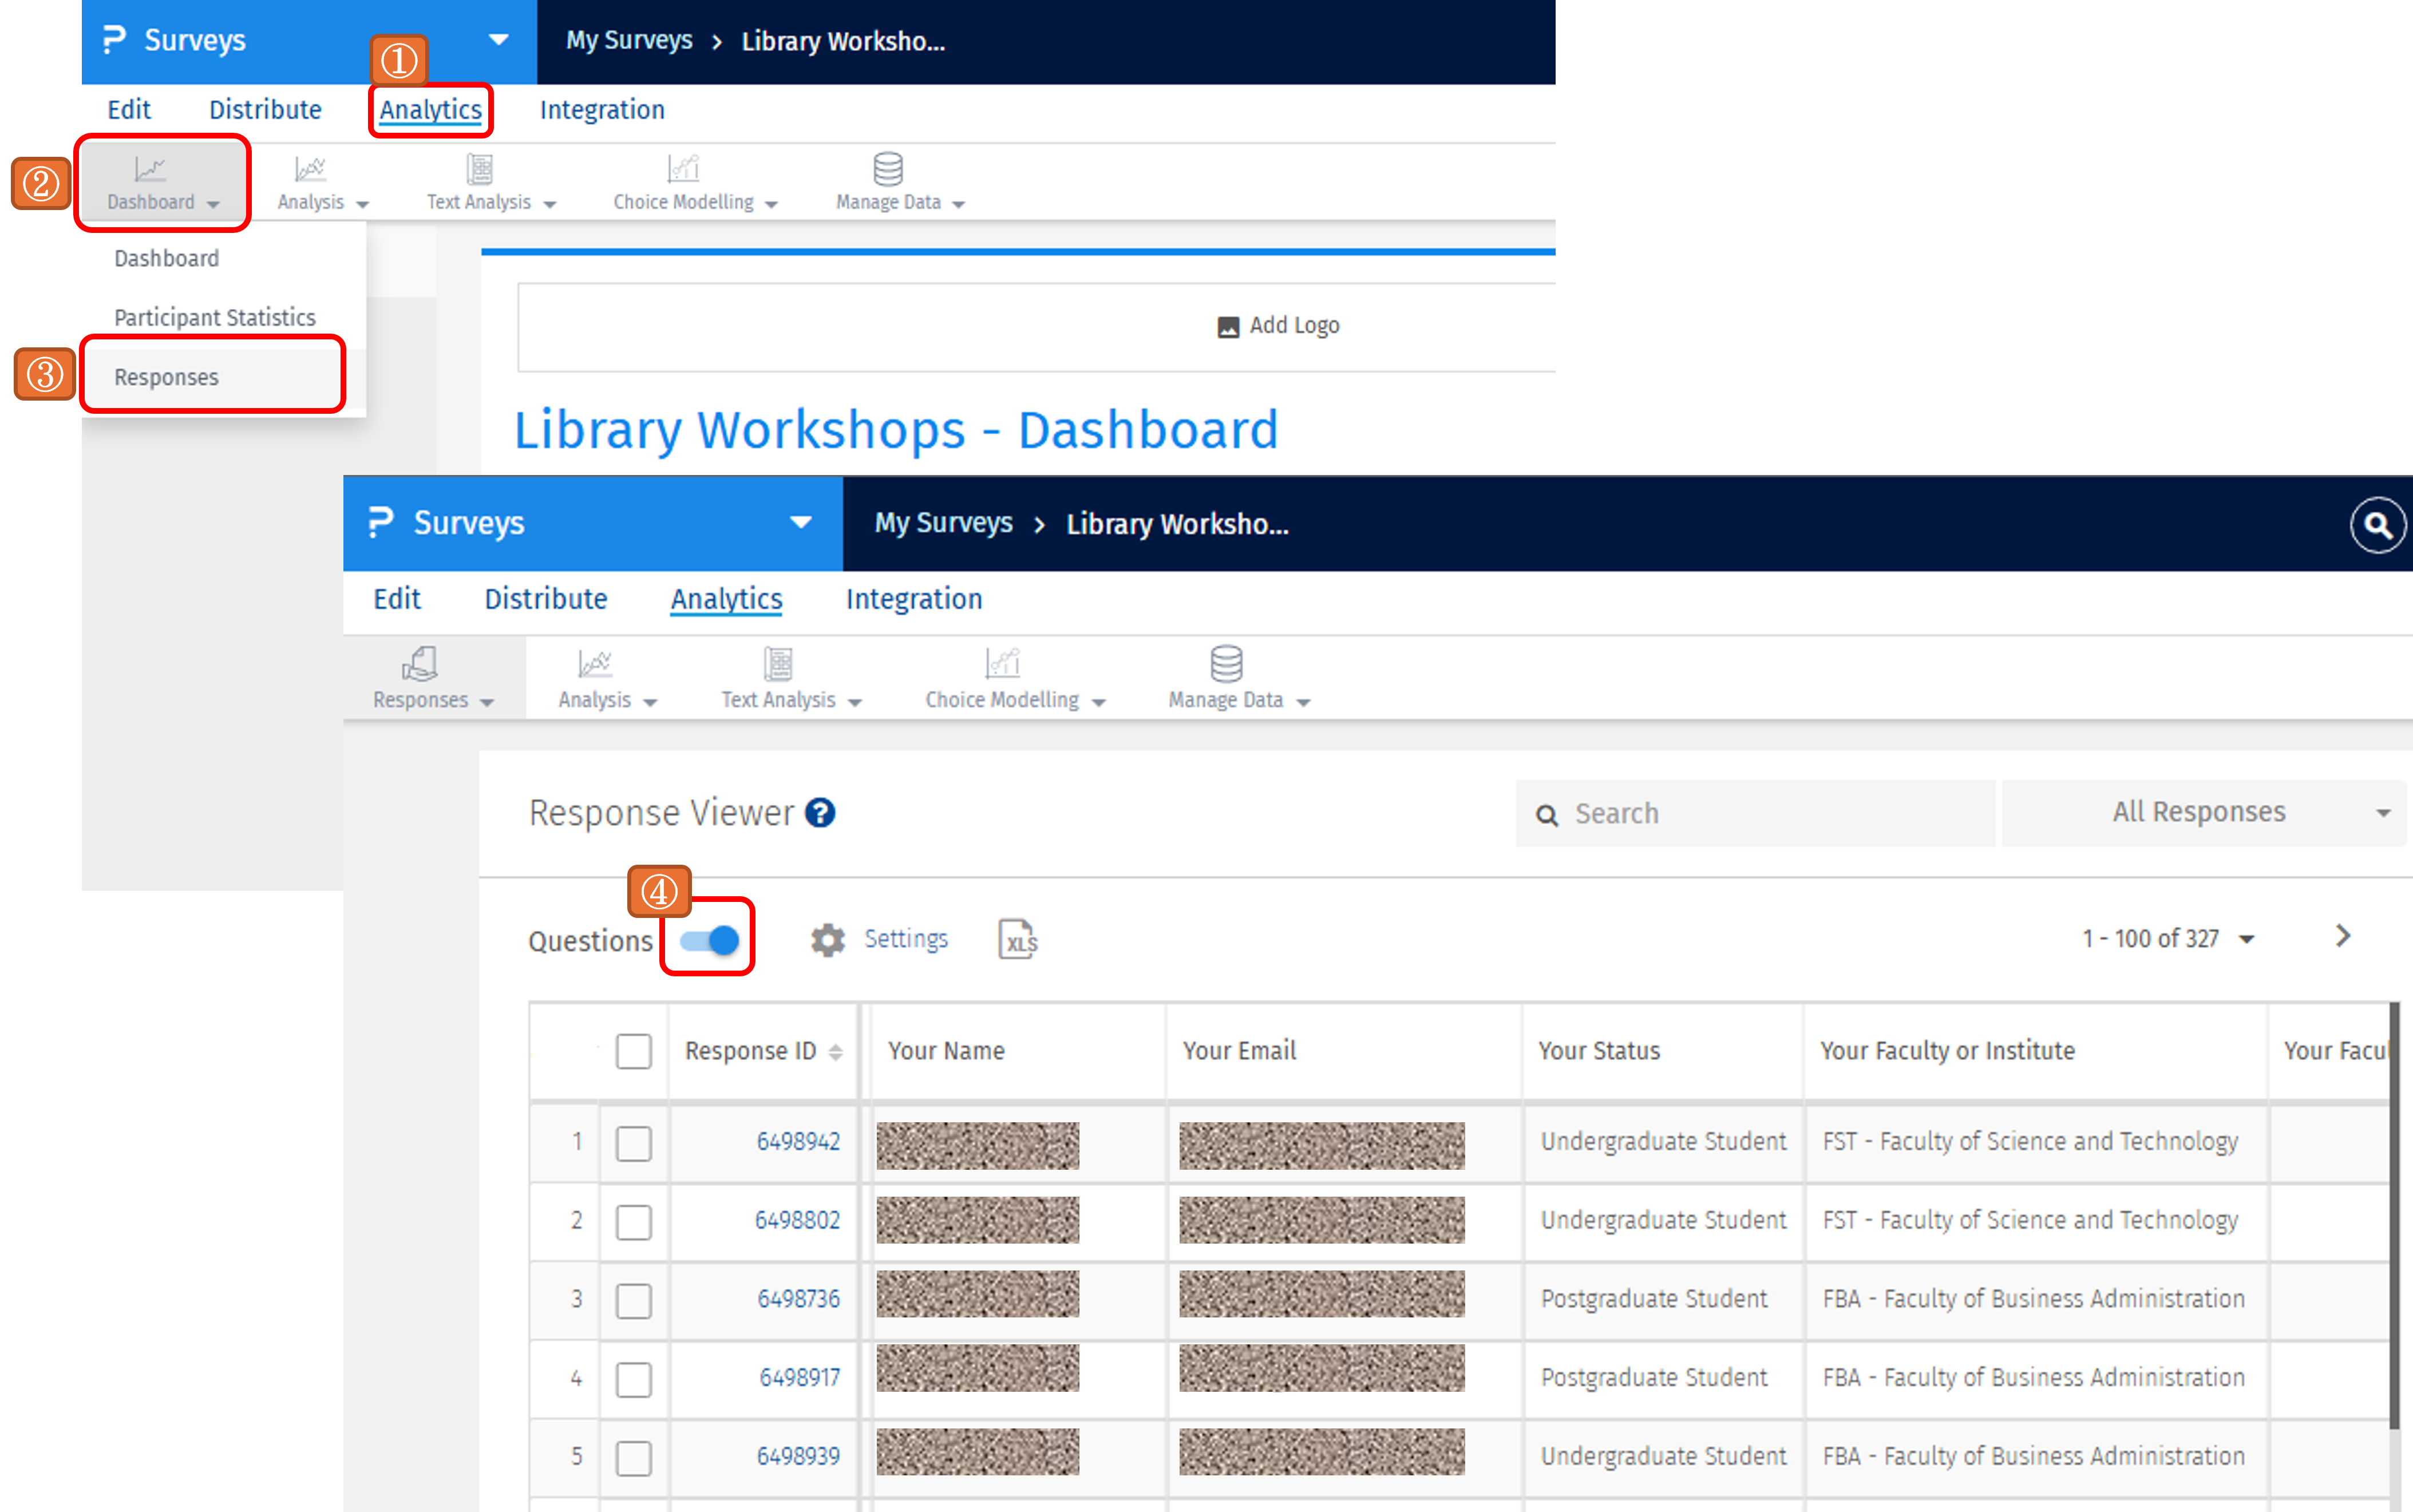
Task: Click the Settings gear icon
Action: [827, 940]
